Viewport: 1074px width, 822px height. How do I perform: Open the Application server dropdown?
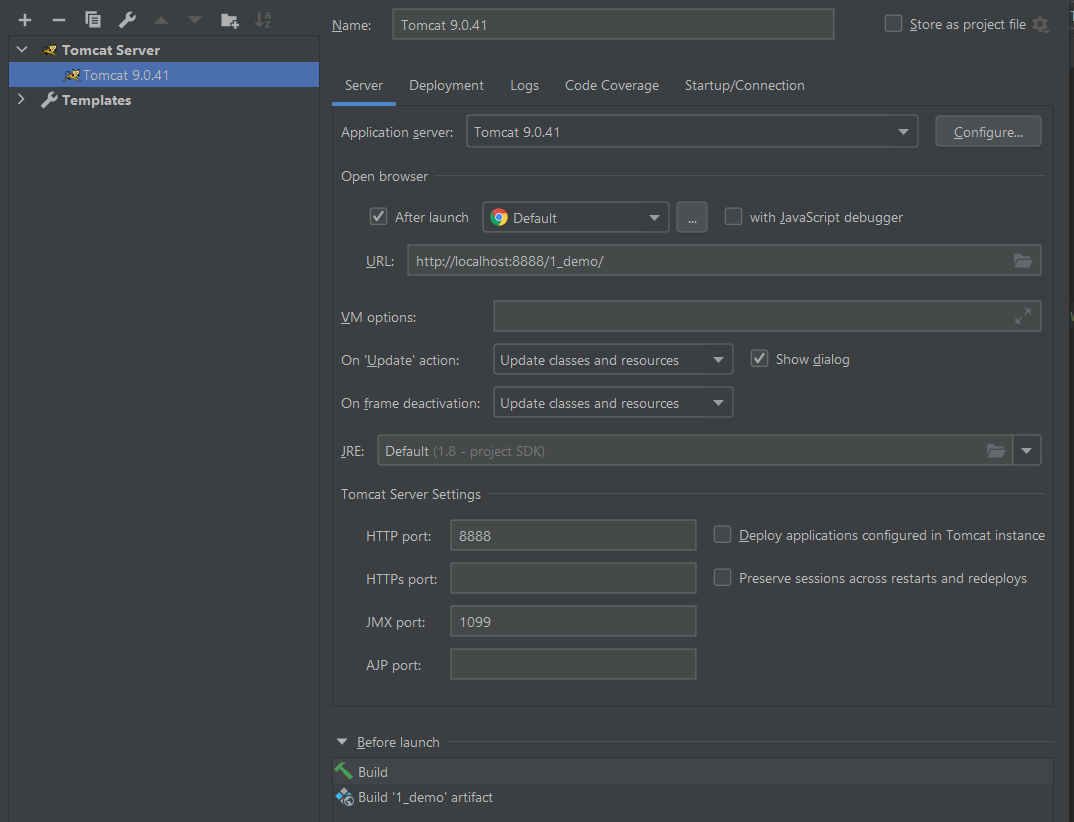click(x=902, y=130)
